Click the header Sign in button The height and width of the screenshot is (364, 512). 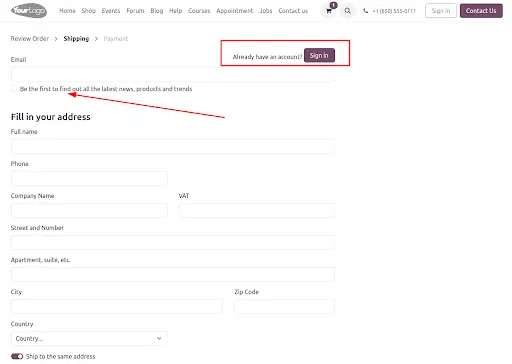441,11
